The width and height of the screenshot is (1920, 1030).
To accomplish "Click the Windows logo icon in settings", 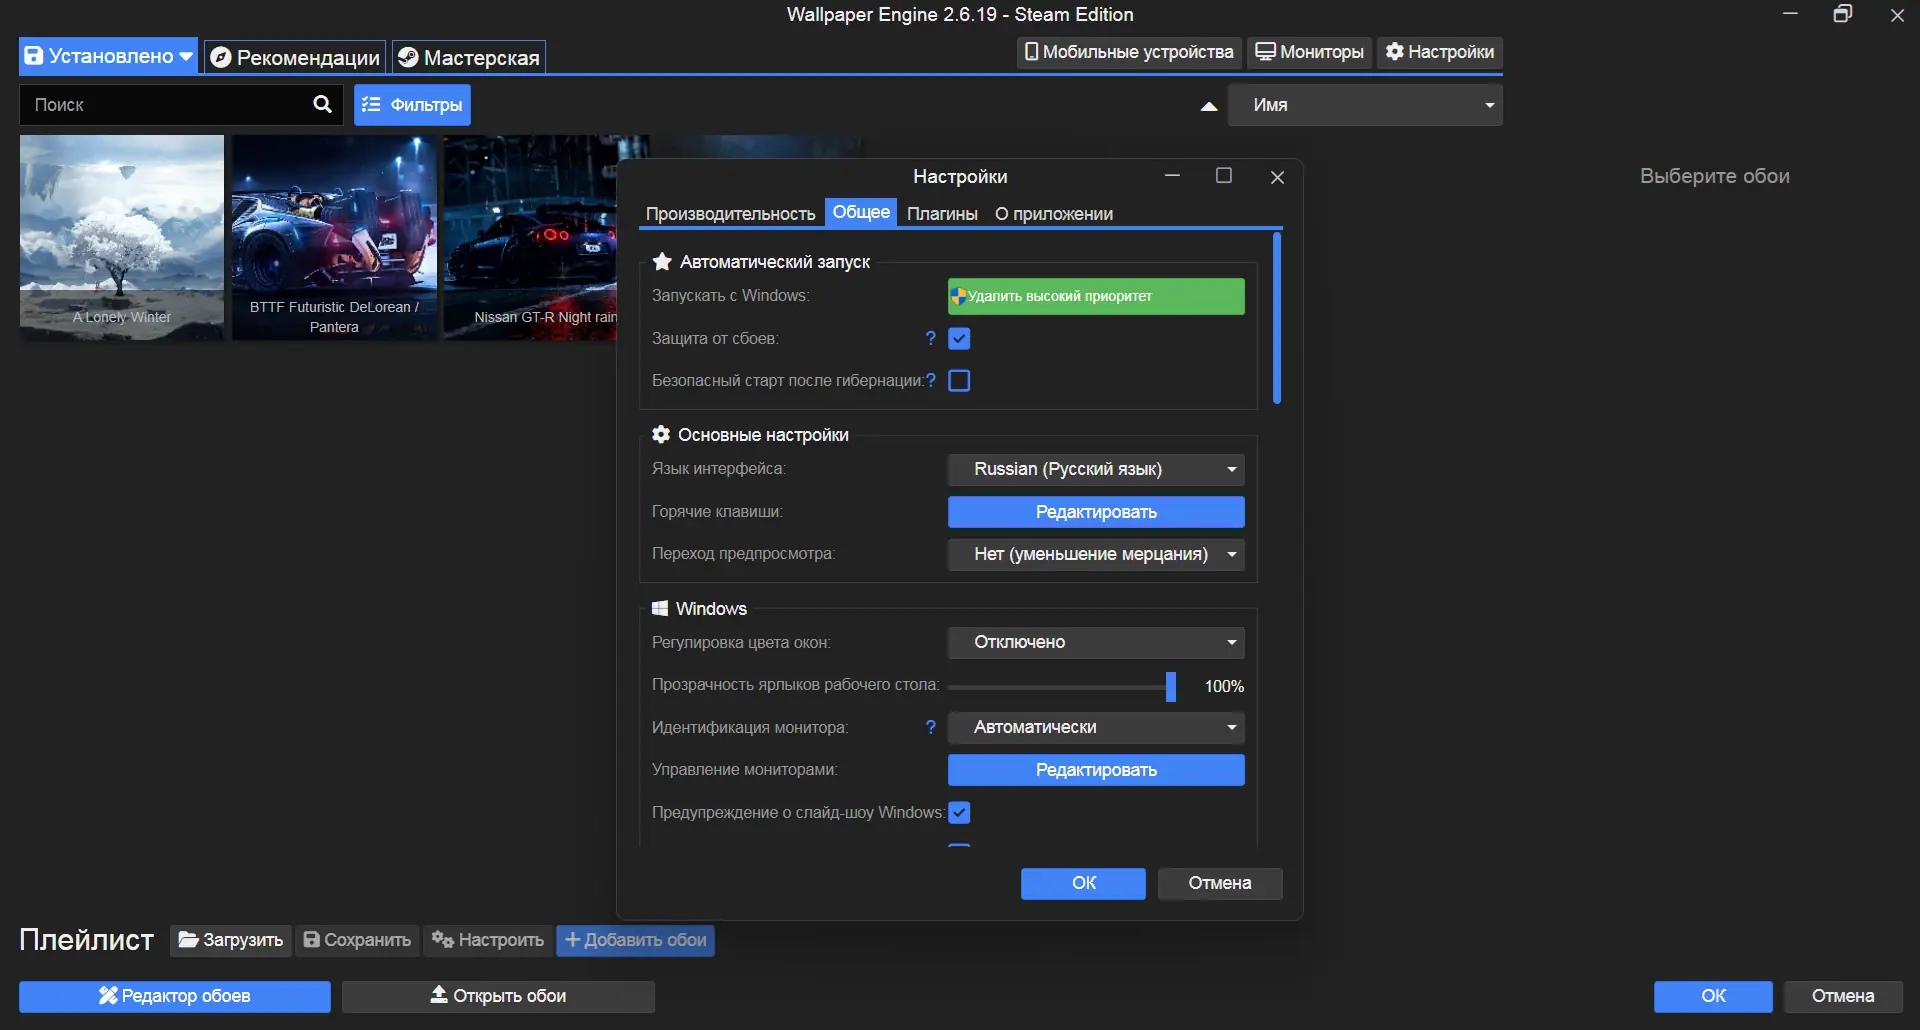I will click(660, 608).
